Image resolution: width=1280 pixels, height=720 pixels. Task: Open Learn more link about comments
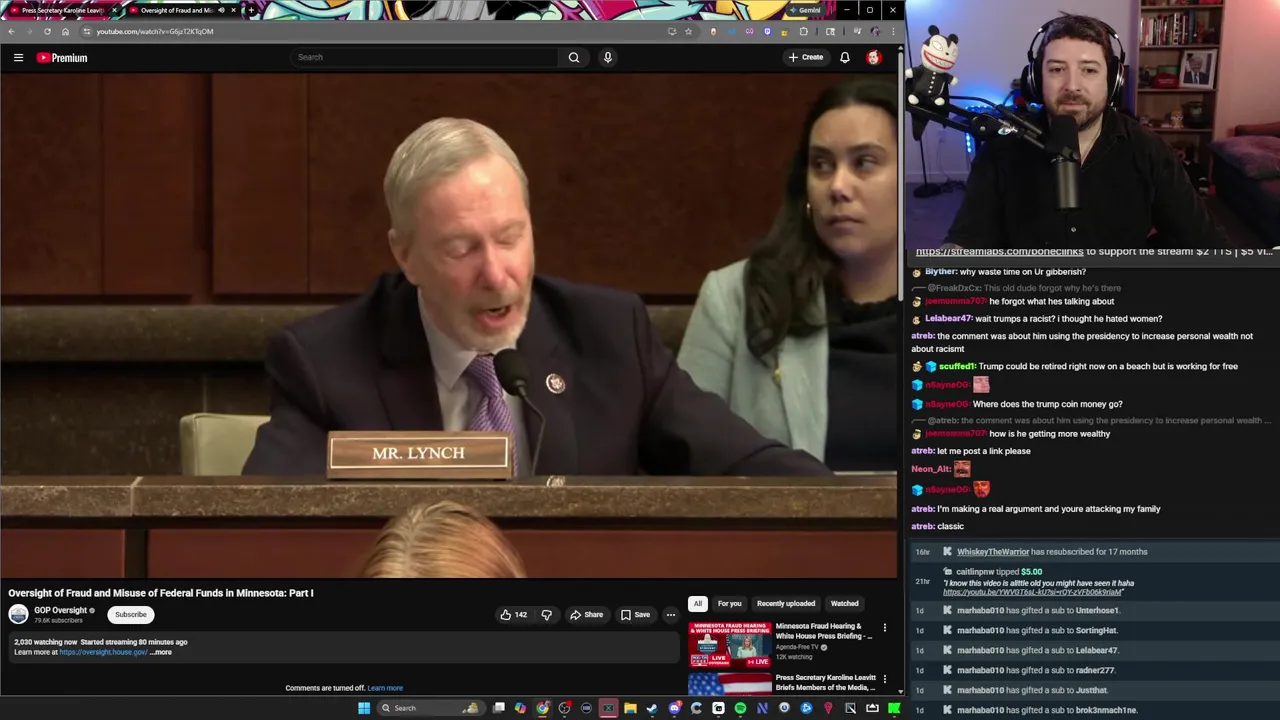385,688
